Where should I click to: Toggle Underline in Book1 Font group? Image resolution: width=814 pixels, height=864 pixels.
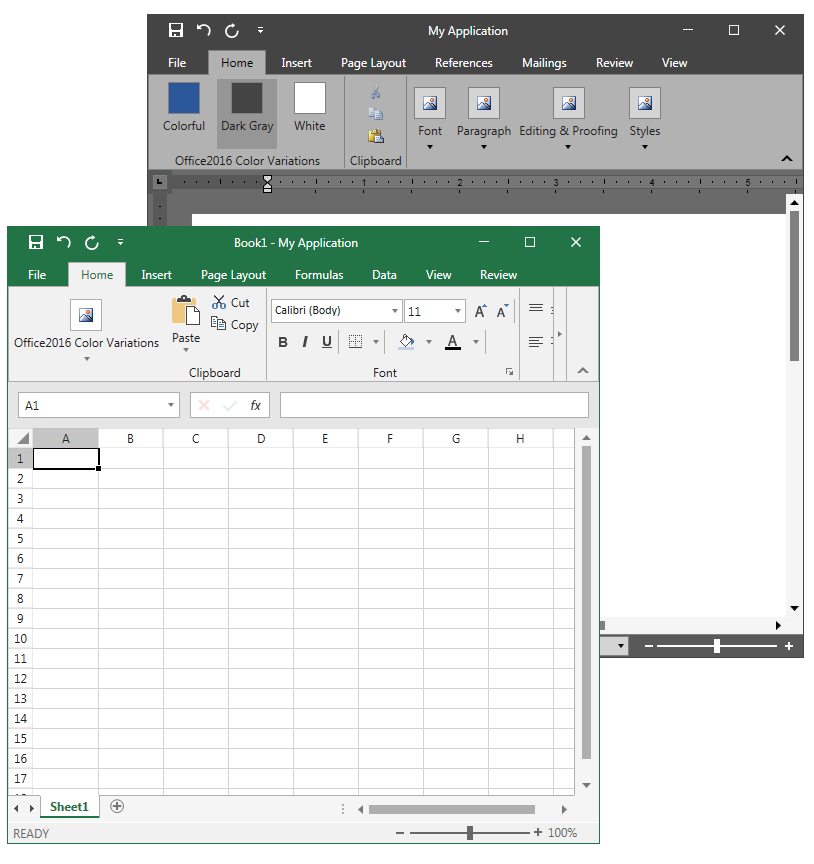[327, 342]
